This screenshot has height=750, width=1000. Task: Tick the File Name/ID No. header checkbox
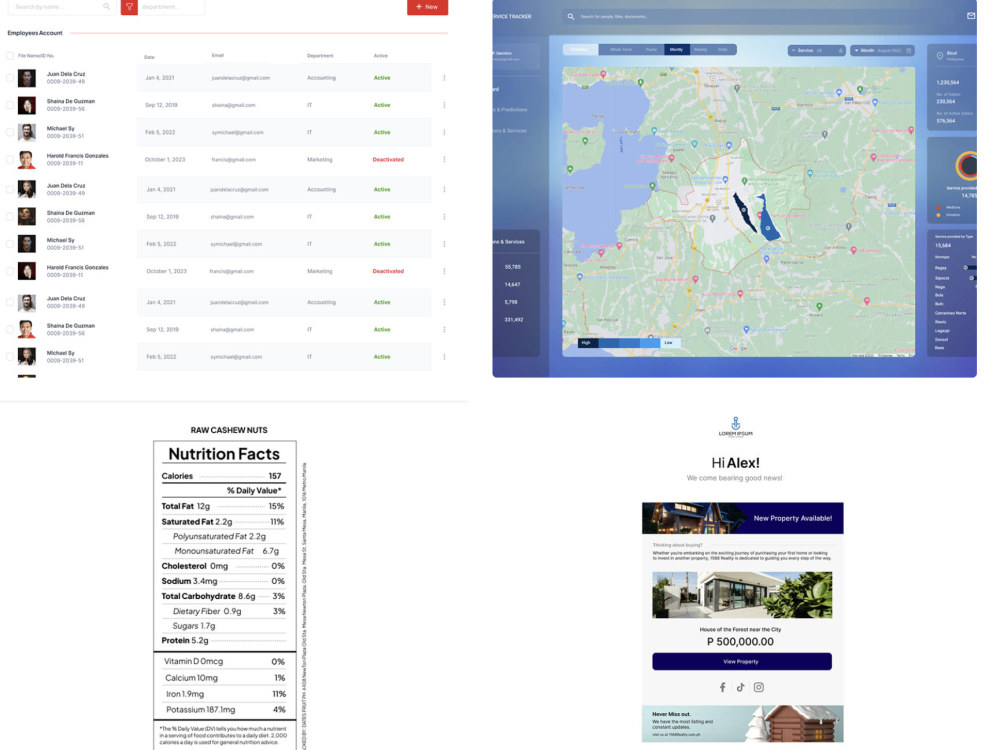coord(10,56)
